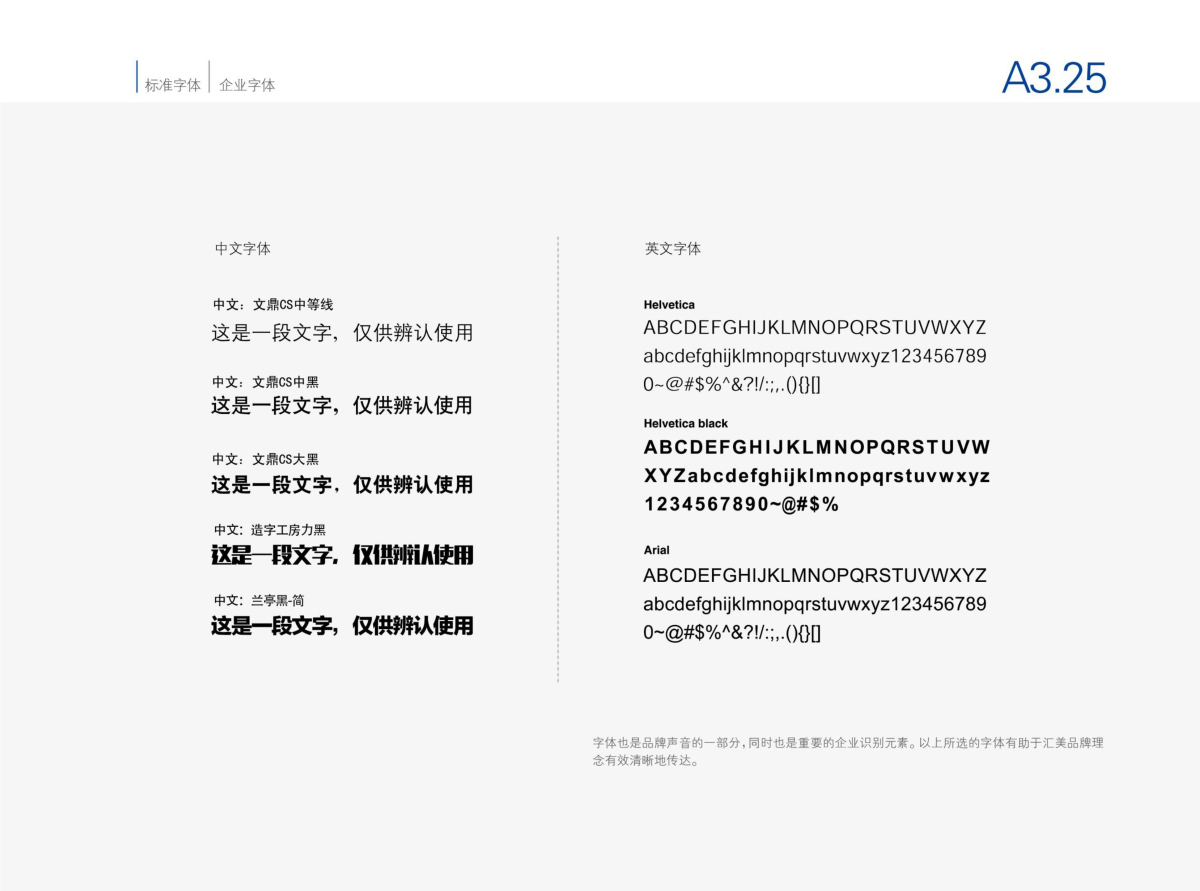
Task: Select the 中文字体 section heading
Action: [x=242, y=249]
